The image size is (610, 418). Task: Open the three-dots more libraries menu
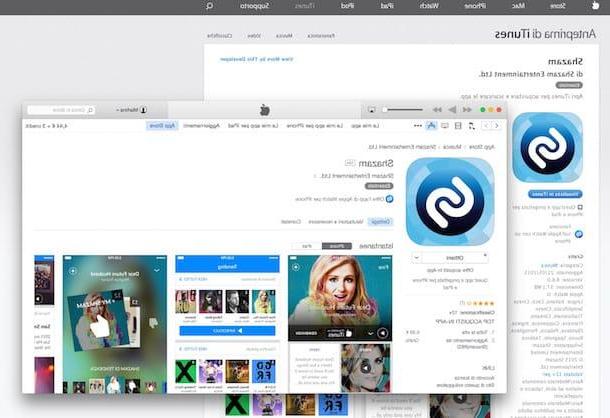(418, 126)
